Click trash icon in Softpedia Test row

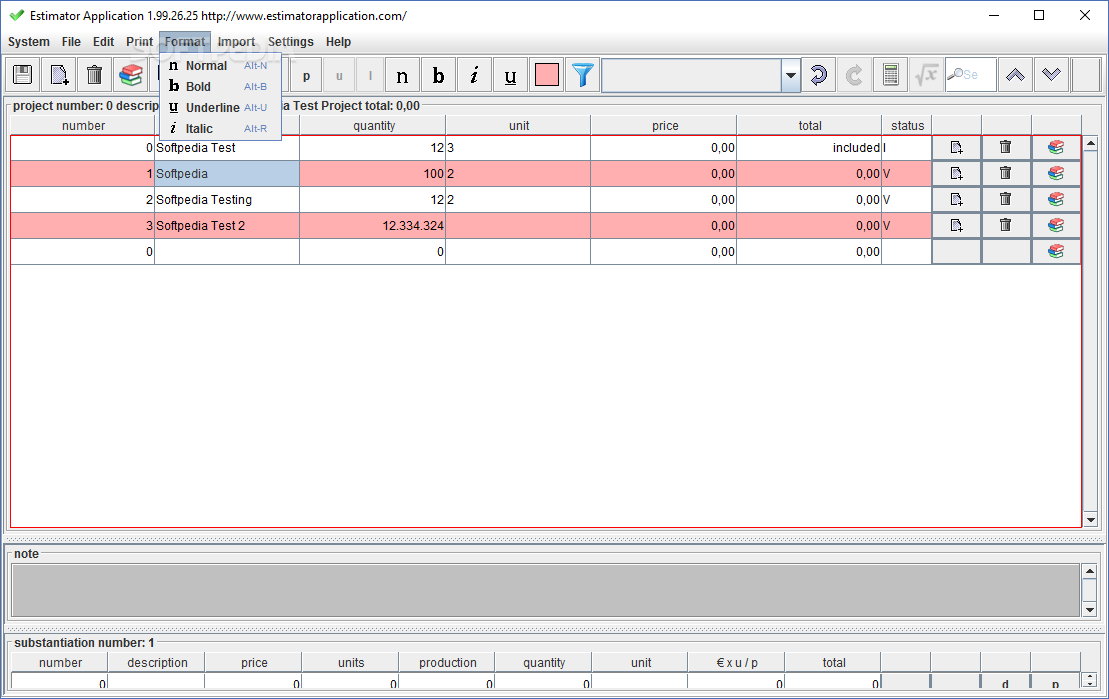click(1006, 148)
